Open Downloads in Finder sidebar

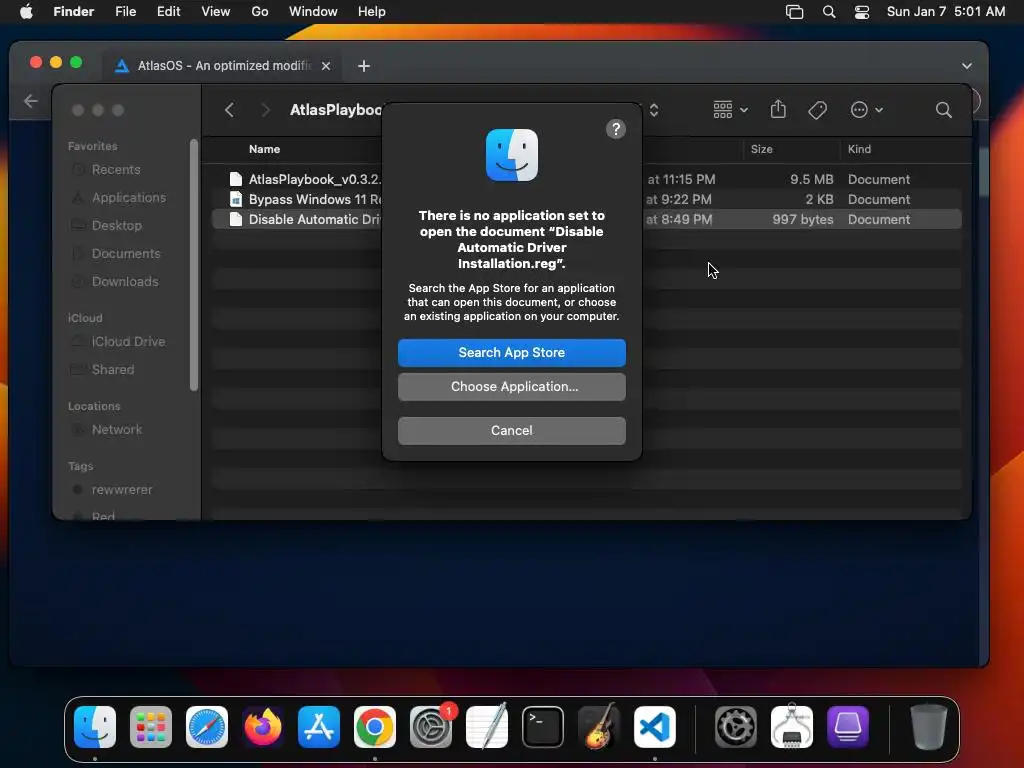[125, 281]
